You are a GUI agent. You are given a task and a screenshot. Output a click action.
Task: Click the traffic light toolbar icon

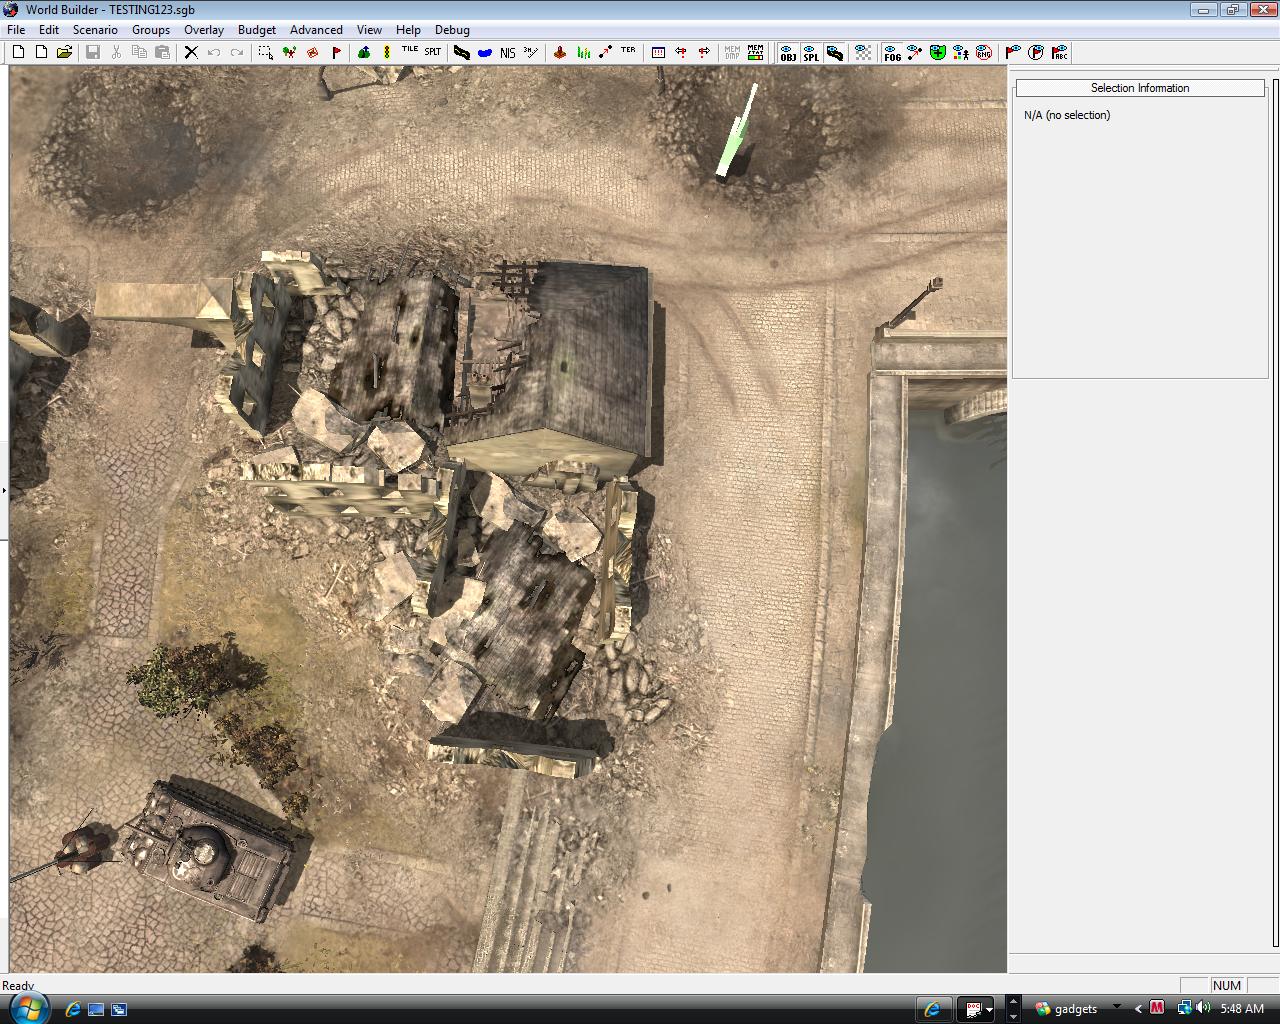tap(386, 52)
